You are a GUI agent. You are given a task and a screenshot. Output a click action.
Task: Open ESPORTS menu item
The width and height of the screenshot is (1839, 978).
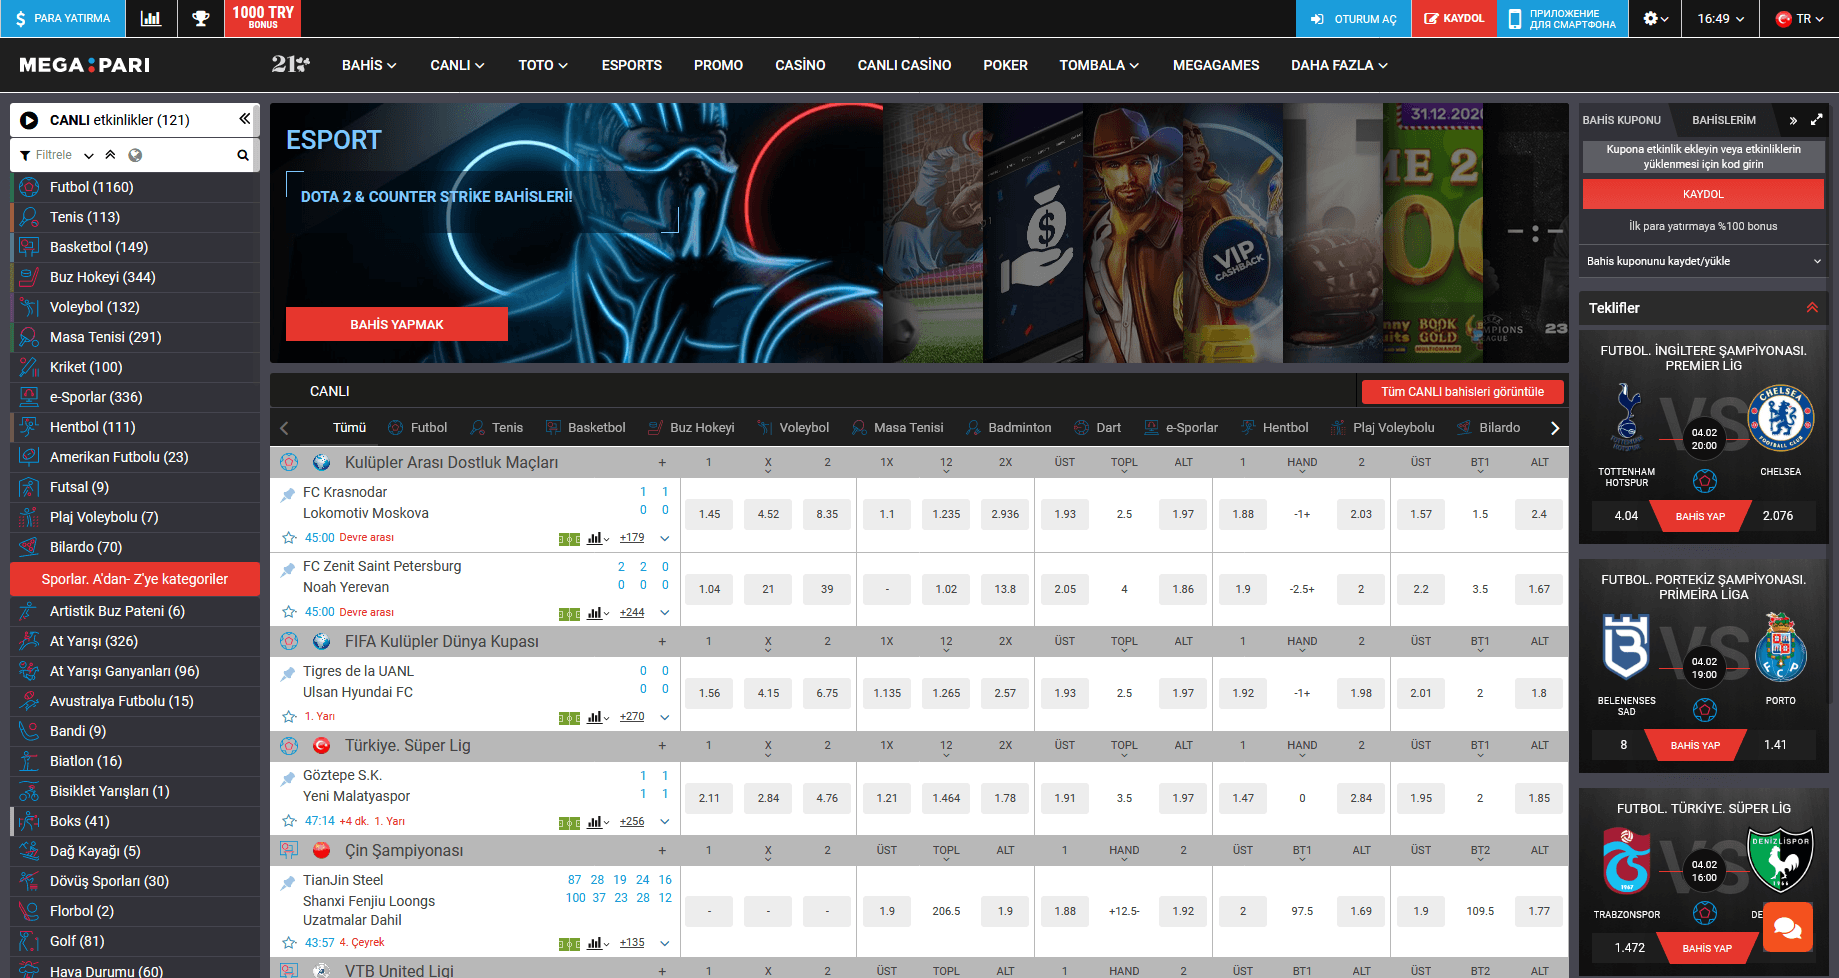click(x=632, y=65)
